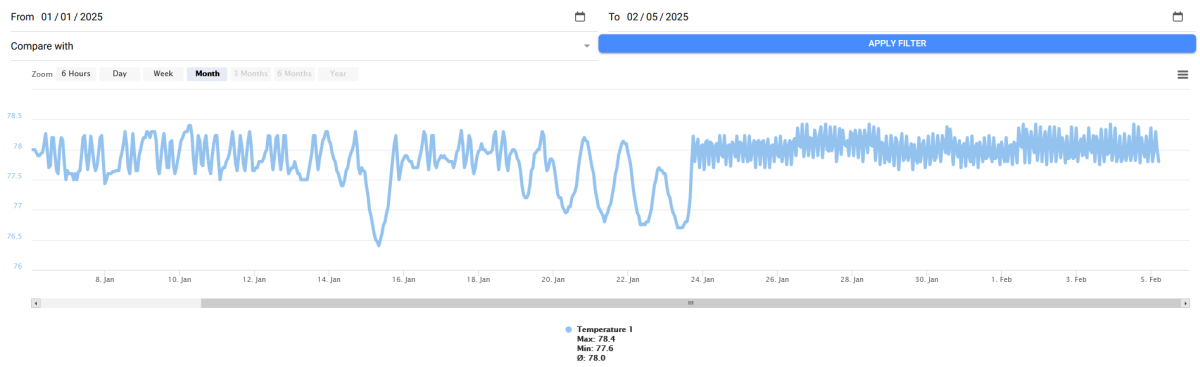Open the To date calendar picker icon

(x=1178, y=17)
